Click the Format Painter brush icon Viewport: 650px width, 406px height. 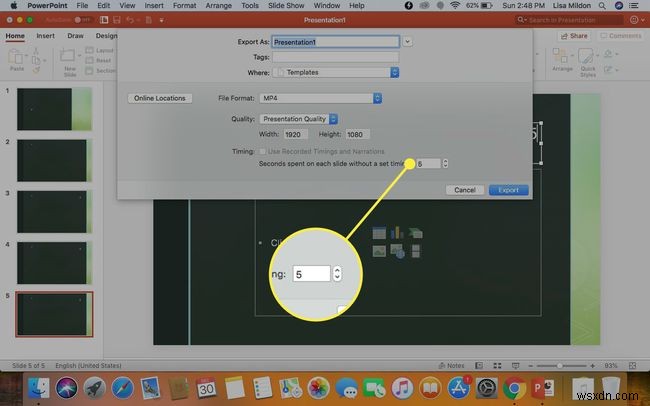point(36,70)
